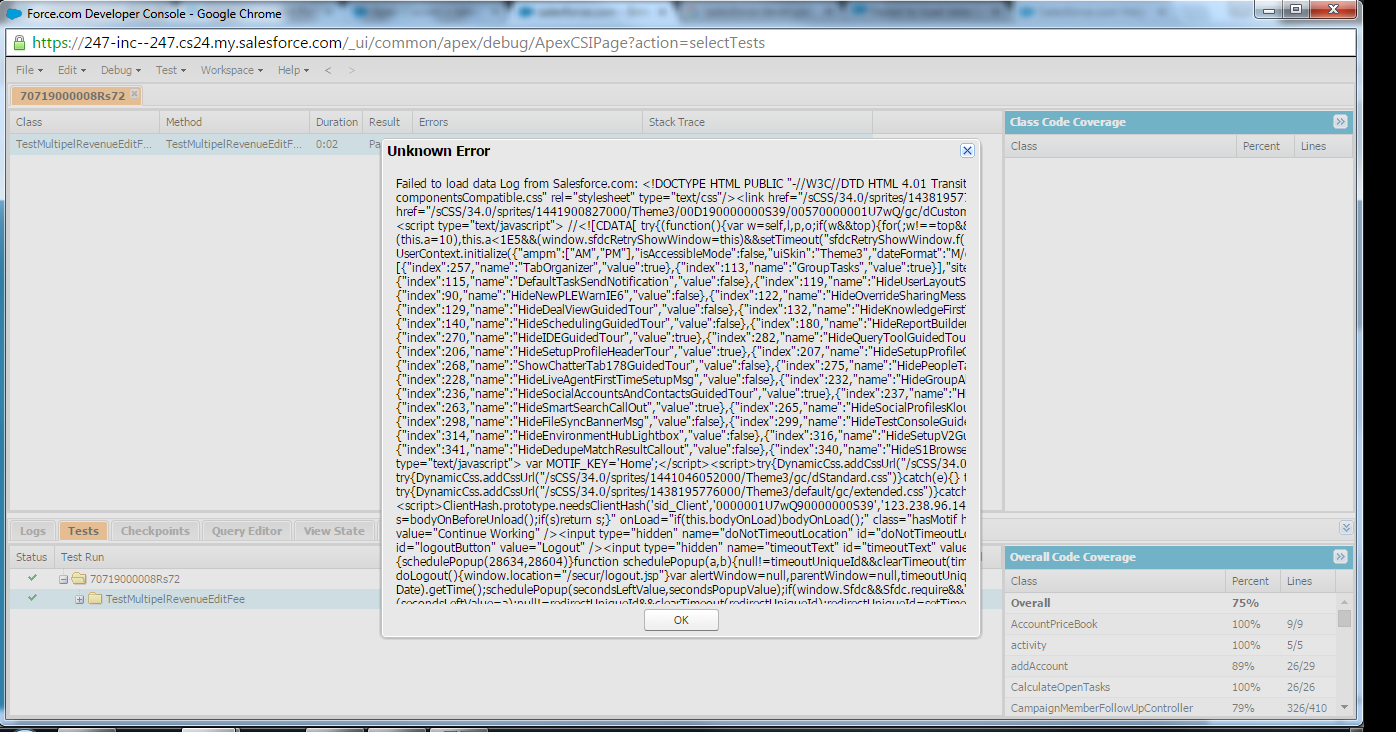This screenshot has width=1396, height=732.
Task: Minimize the Developer Console Chrome window
Action: [1268, 9]
